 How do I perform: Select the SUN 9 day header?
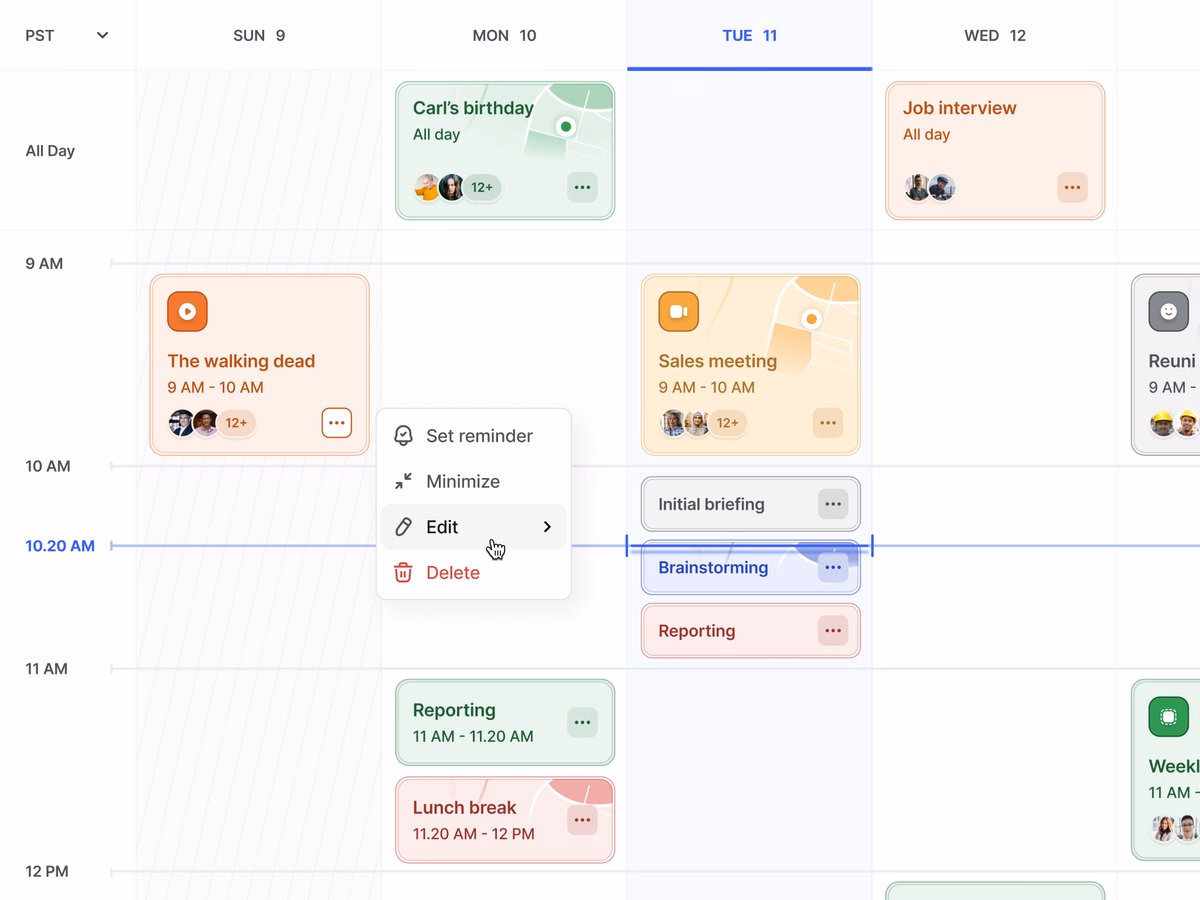click(259, 35)
